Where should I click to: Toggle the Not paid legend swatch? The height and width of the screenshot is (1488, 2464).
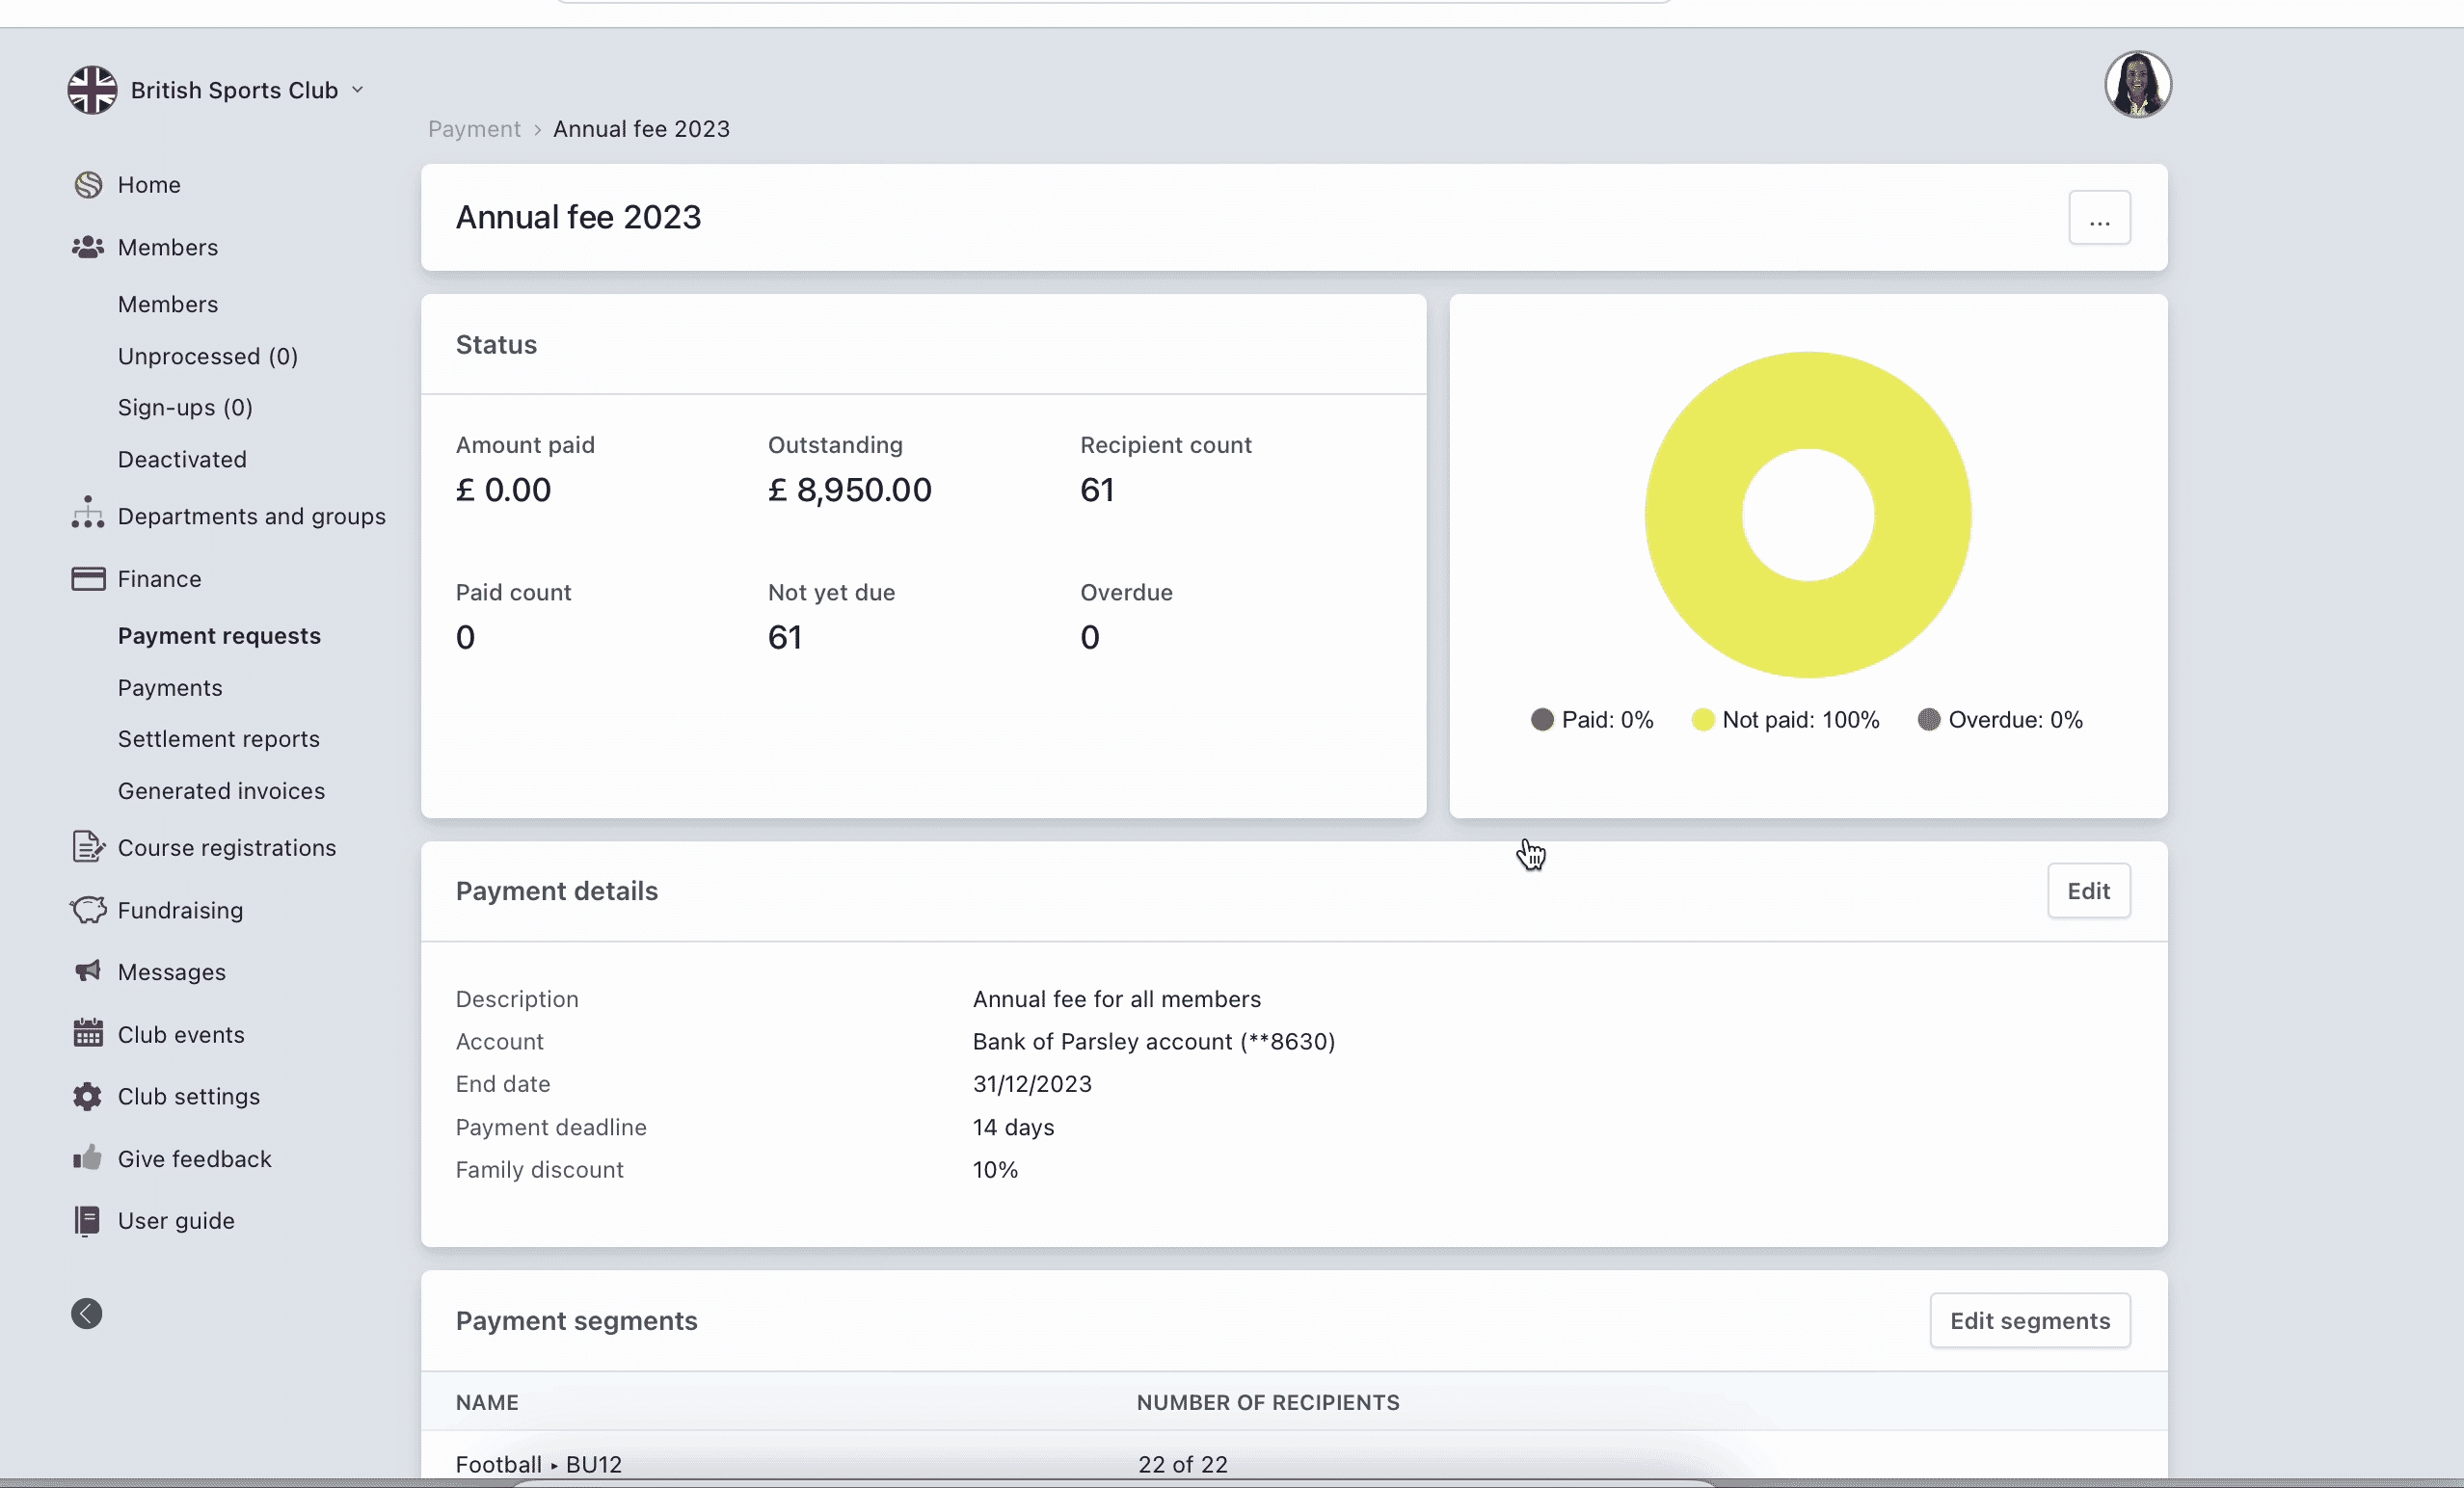tap(1702, 720)
